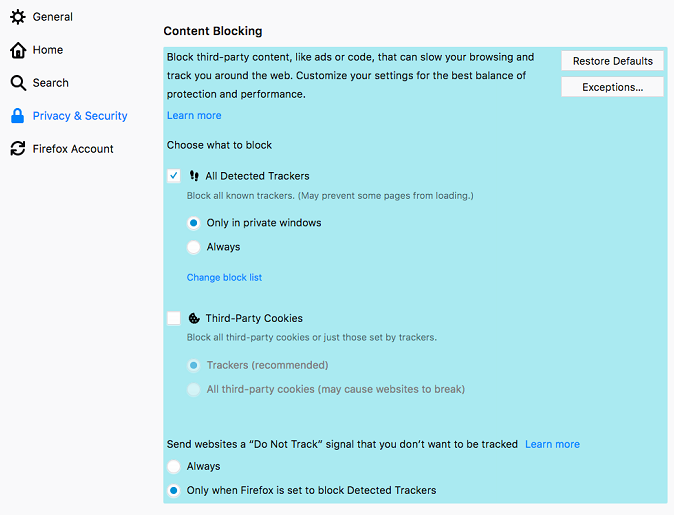Go to Firefox Account settings

tap(73, 149)
